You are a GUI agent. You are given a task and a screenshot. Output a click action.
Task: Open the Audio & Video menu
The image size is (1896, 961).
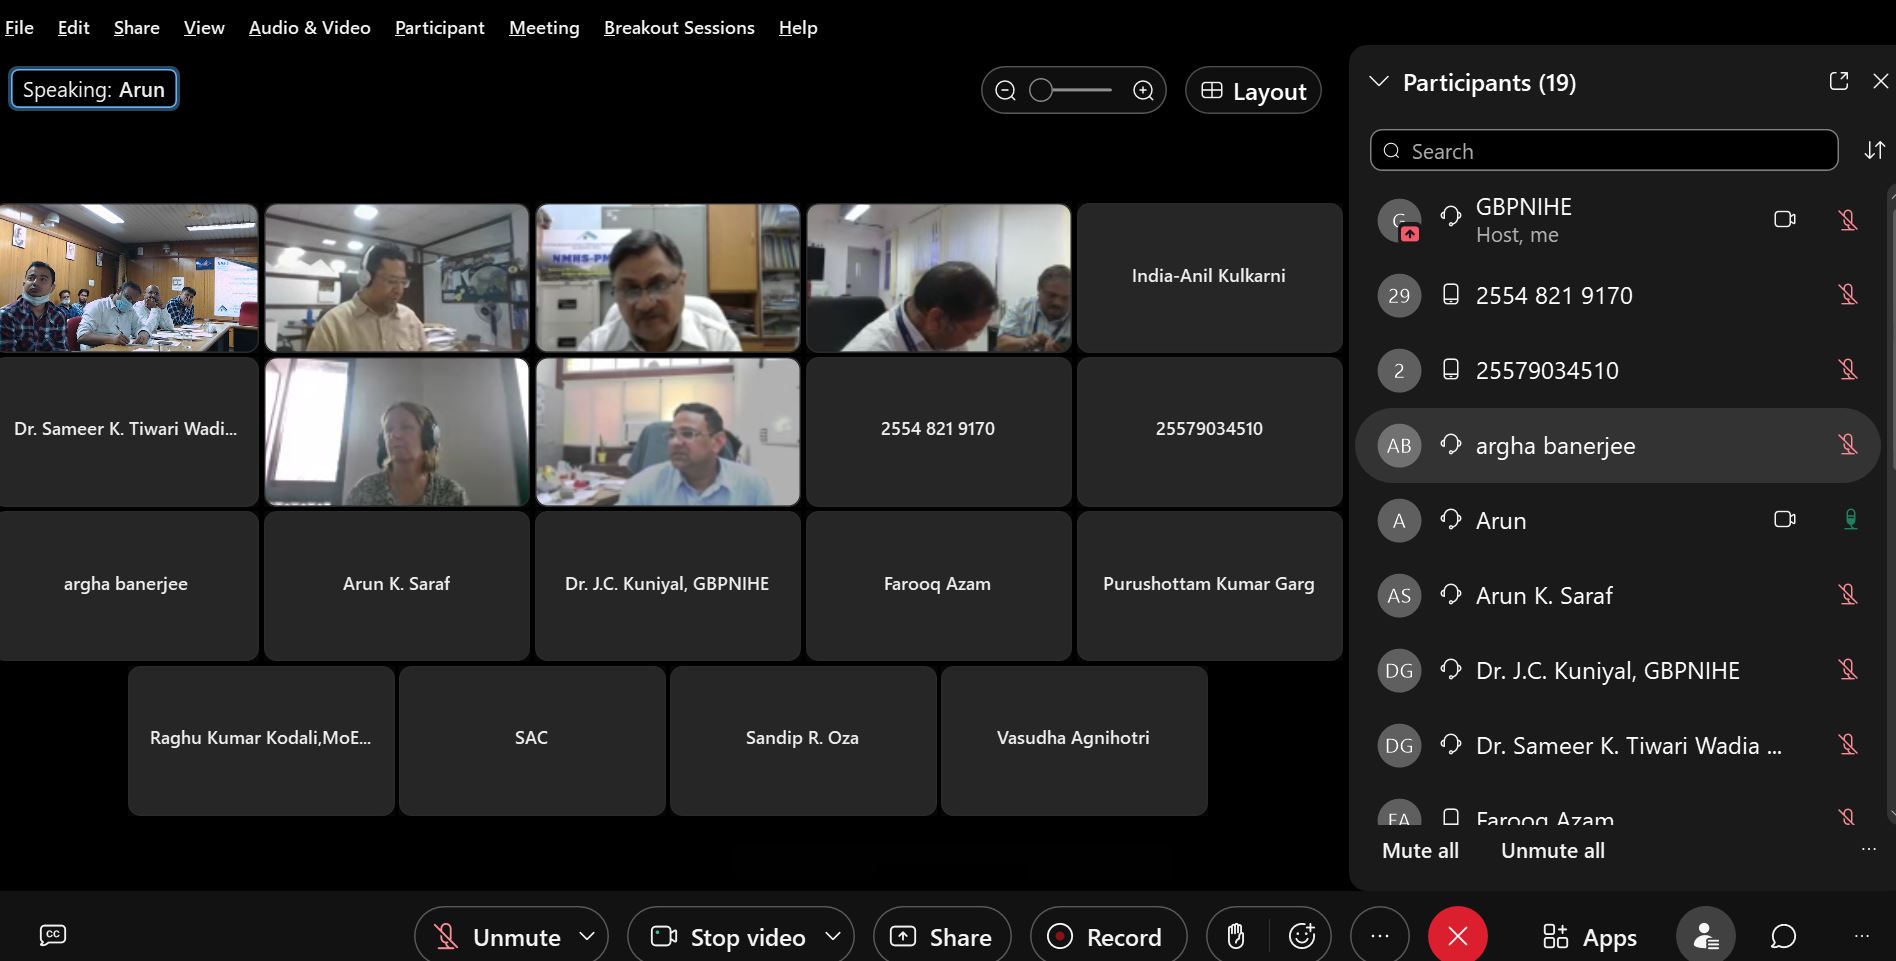[309, 28]
